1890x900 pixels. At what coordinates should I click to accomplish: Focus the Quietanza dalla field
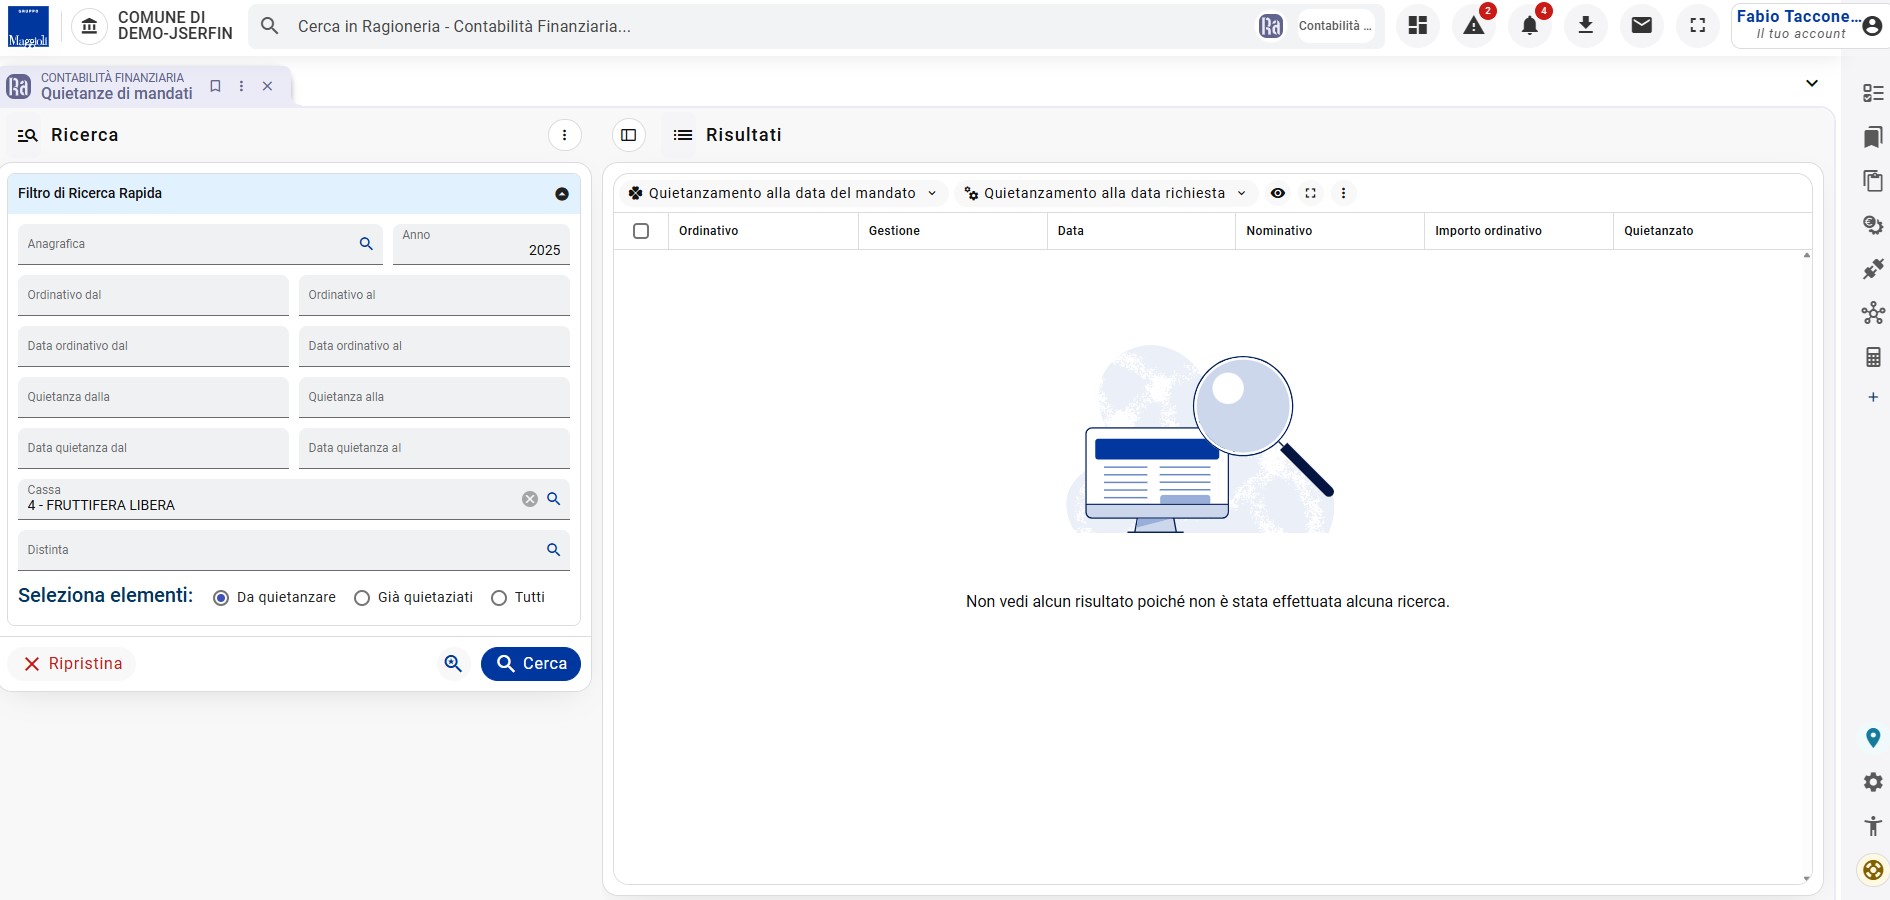point(153,397)
